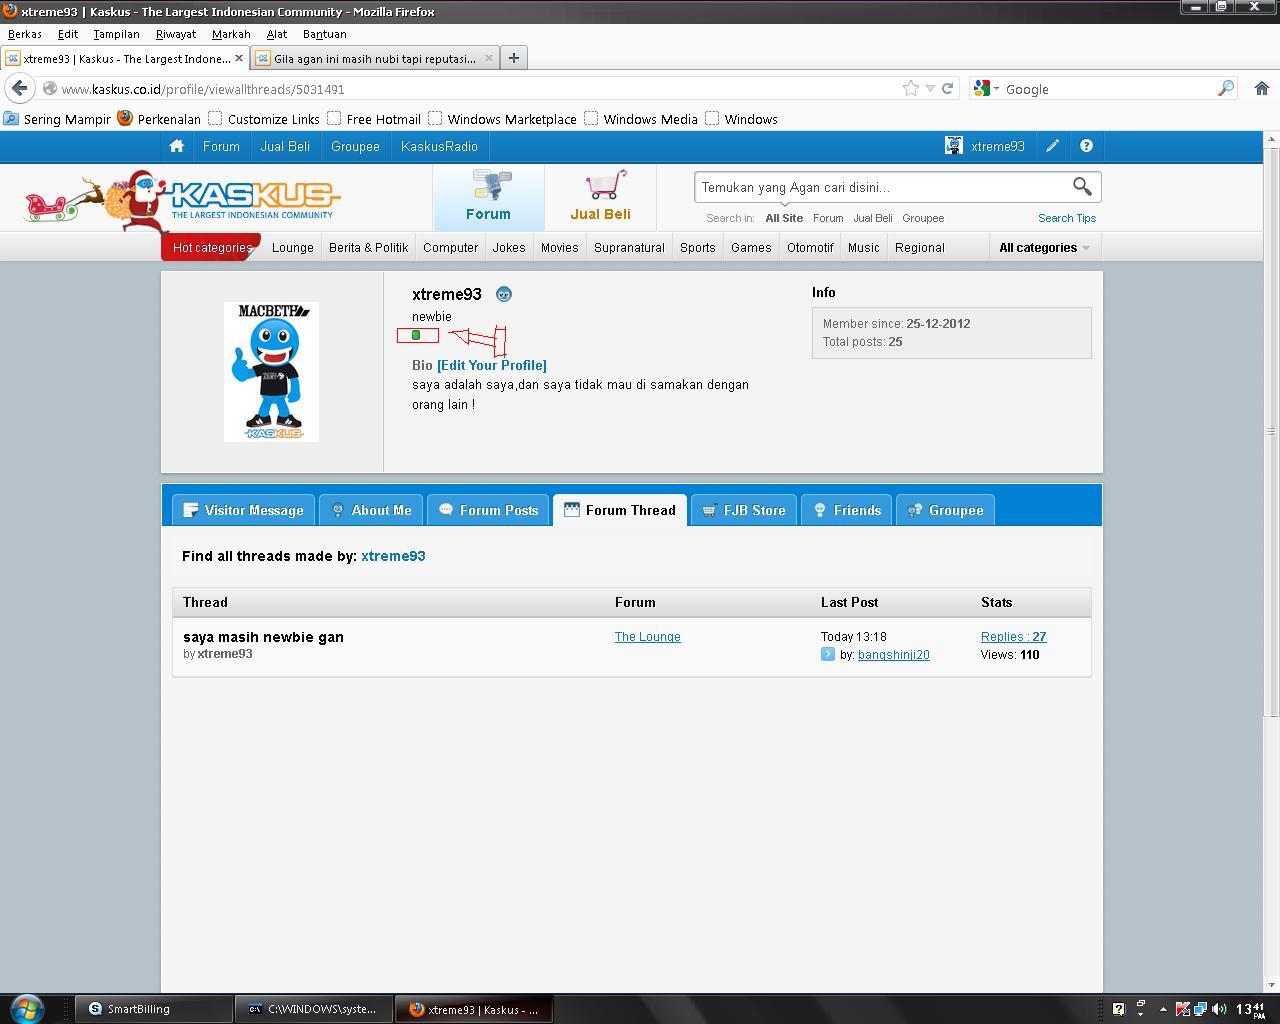Open thread 'saya masih newbie gan'

click(263, 637)
